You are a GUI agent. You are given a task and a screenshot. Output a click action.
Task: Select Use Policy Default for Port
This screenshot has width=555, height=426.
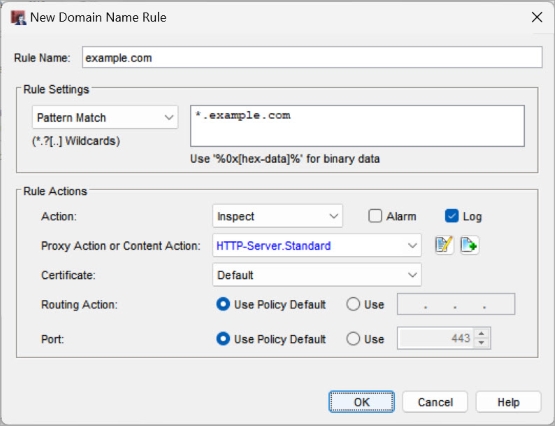223,339
